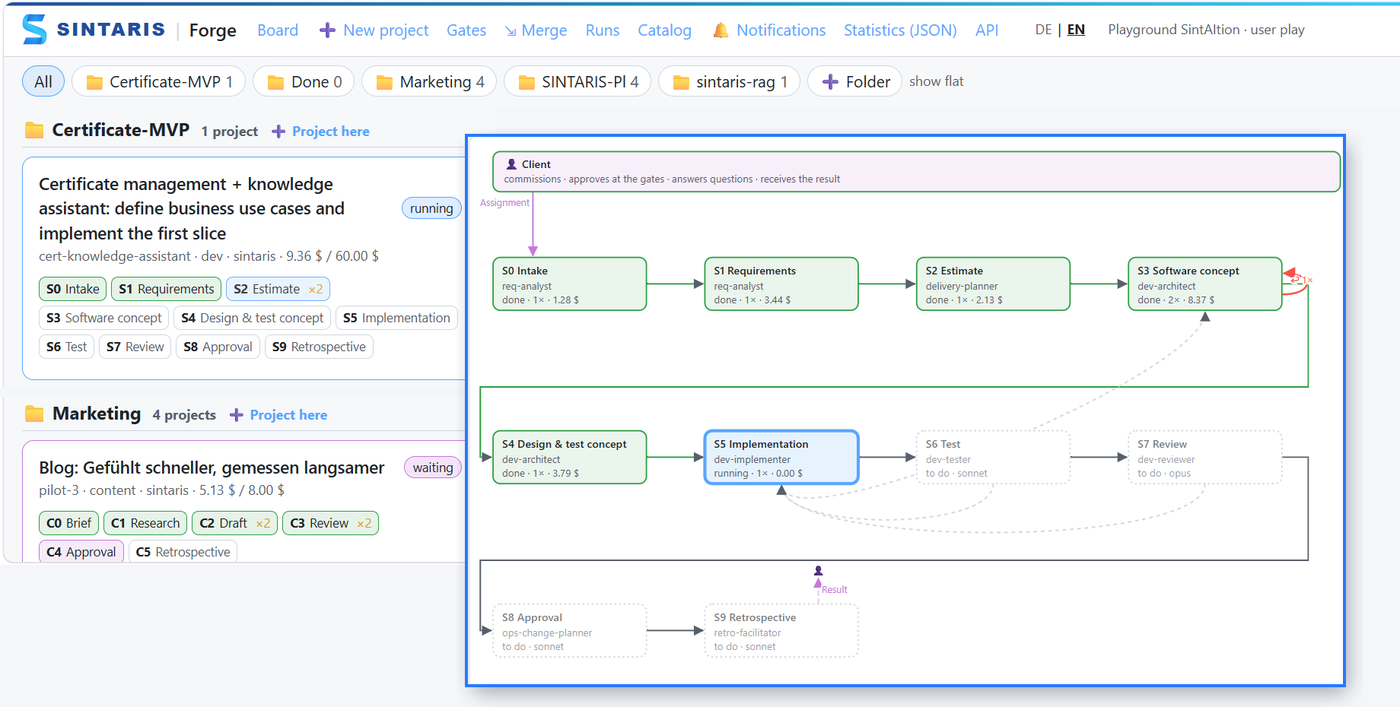Open the Catalog page
This screenshot has height=707, width=1400.
coord(665,30)
